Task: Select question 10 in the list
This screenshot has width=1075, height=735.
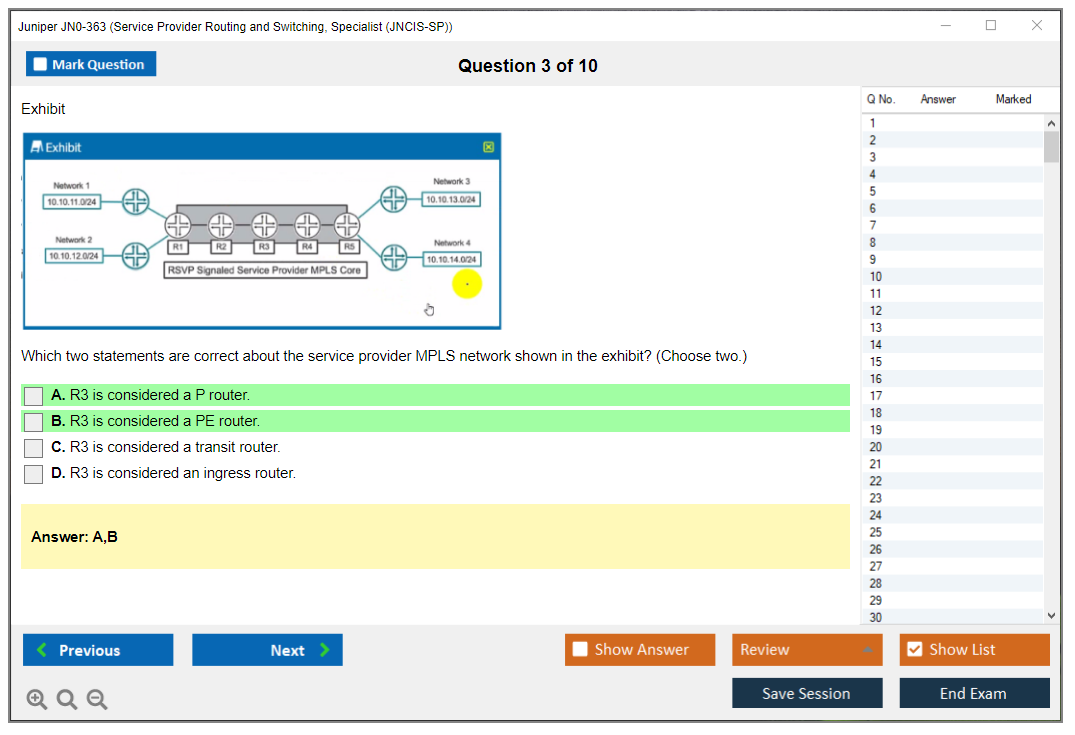Action: point(876,277)
